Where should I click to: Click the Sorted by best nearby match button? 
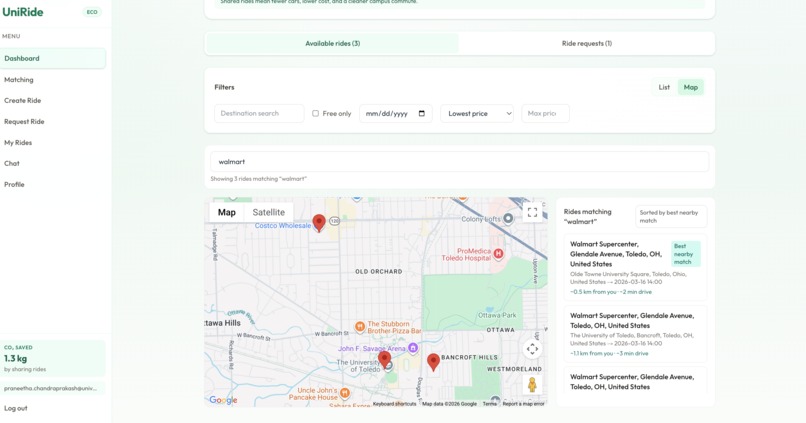tap(671, 216)
